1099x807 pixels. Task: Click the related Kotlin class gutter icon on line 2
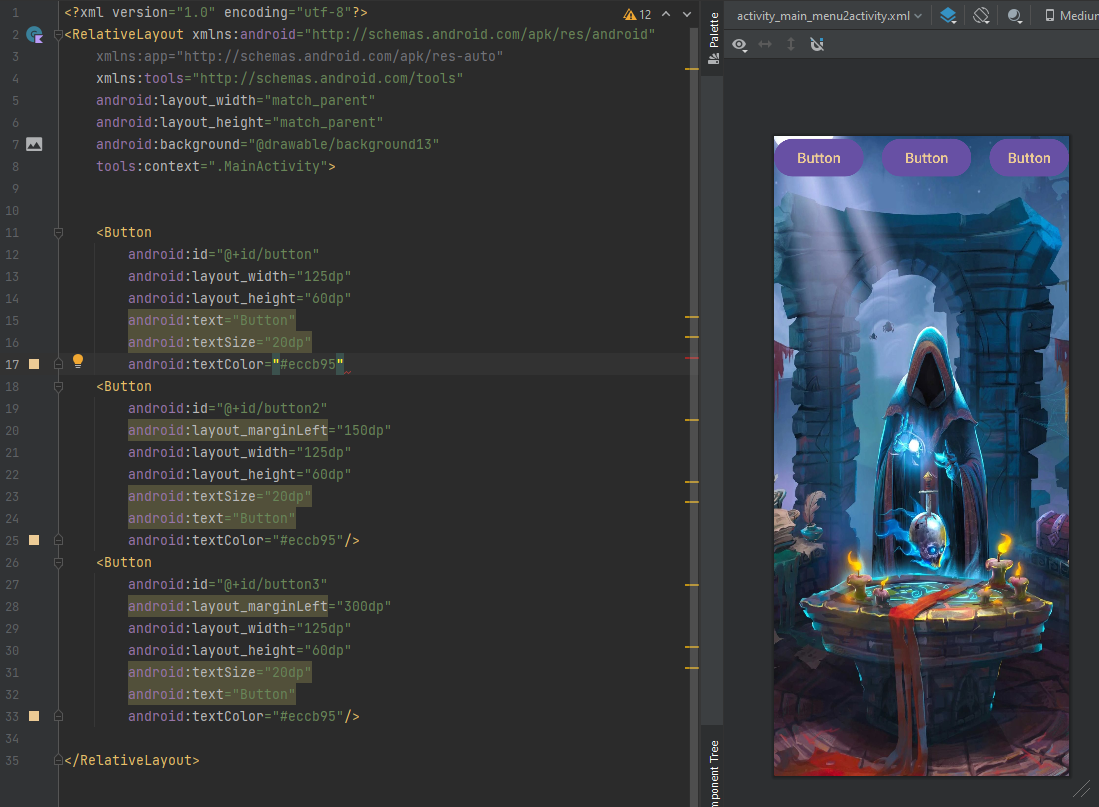(34, 35)
